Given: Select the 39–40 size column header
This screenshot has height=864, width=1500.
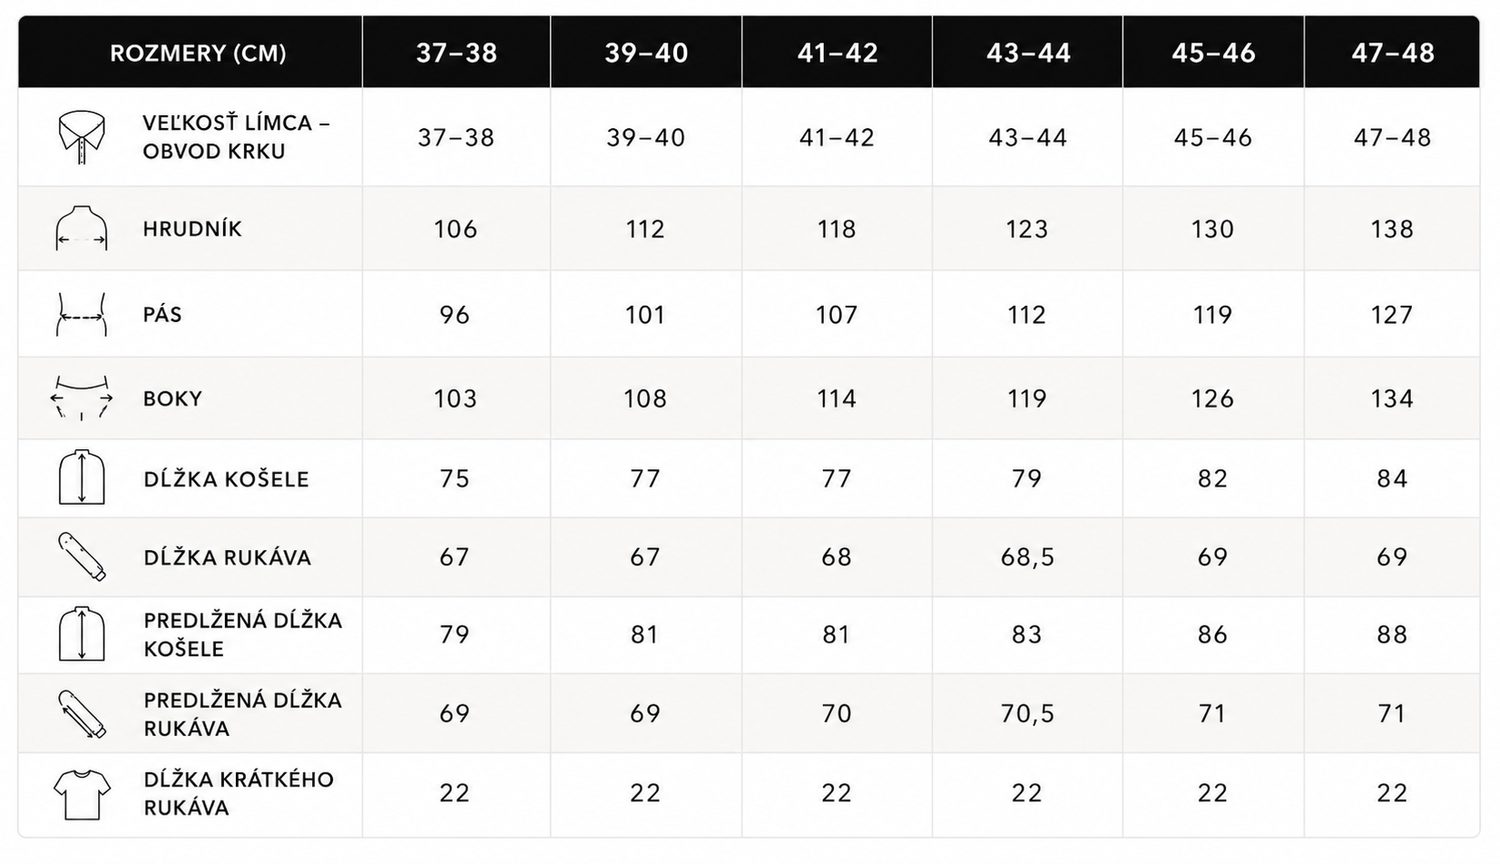Looking at the screenshot, I should click(x=646, y=53).
